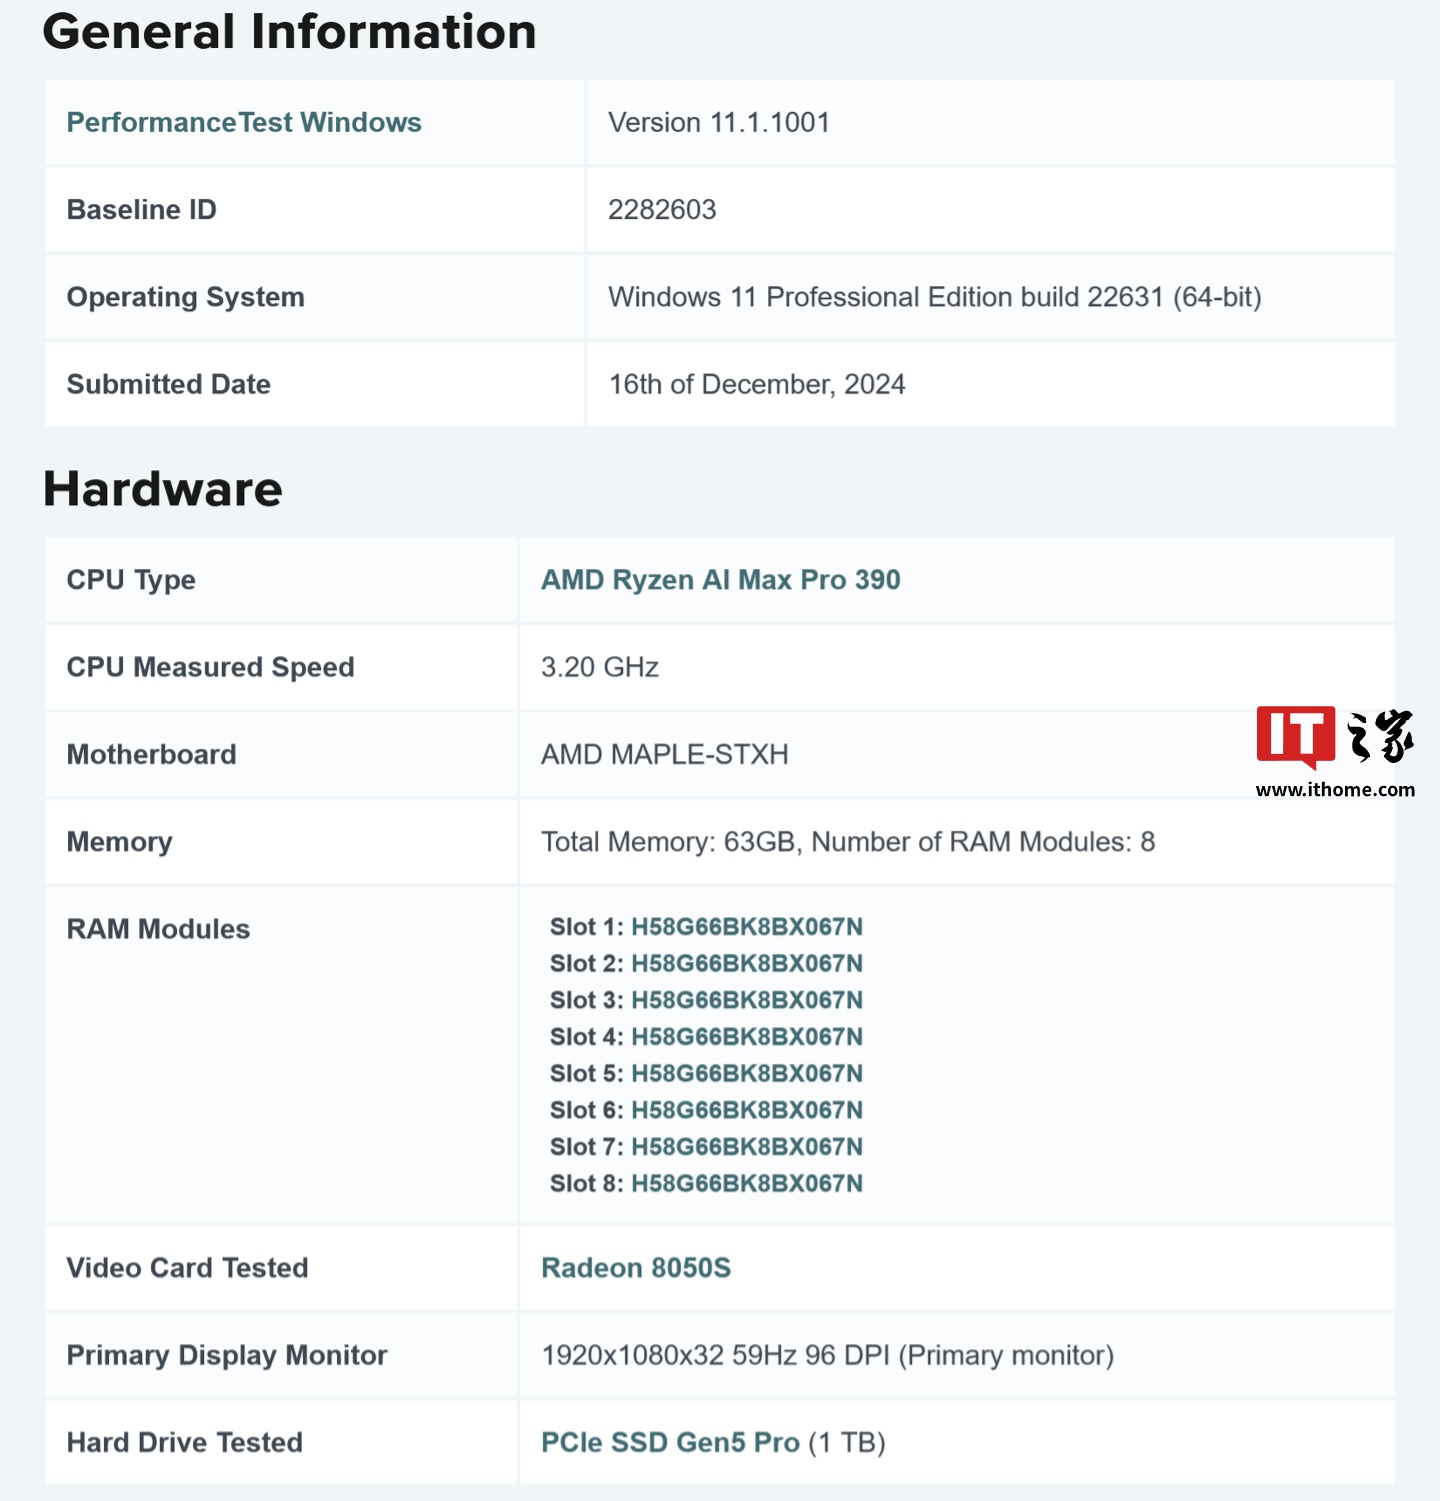This screenshot has width=1440, height=1501.
Task: Open the Radeon 8050S video card link
Action: pos(635,1267)
